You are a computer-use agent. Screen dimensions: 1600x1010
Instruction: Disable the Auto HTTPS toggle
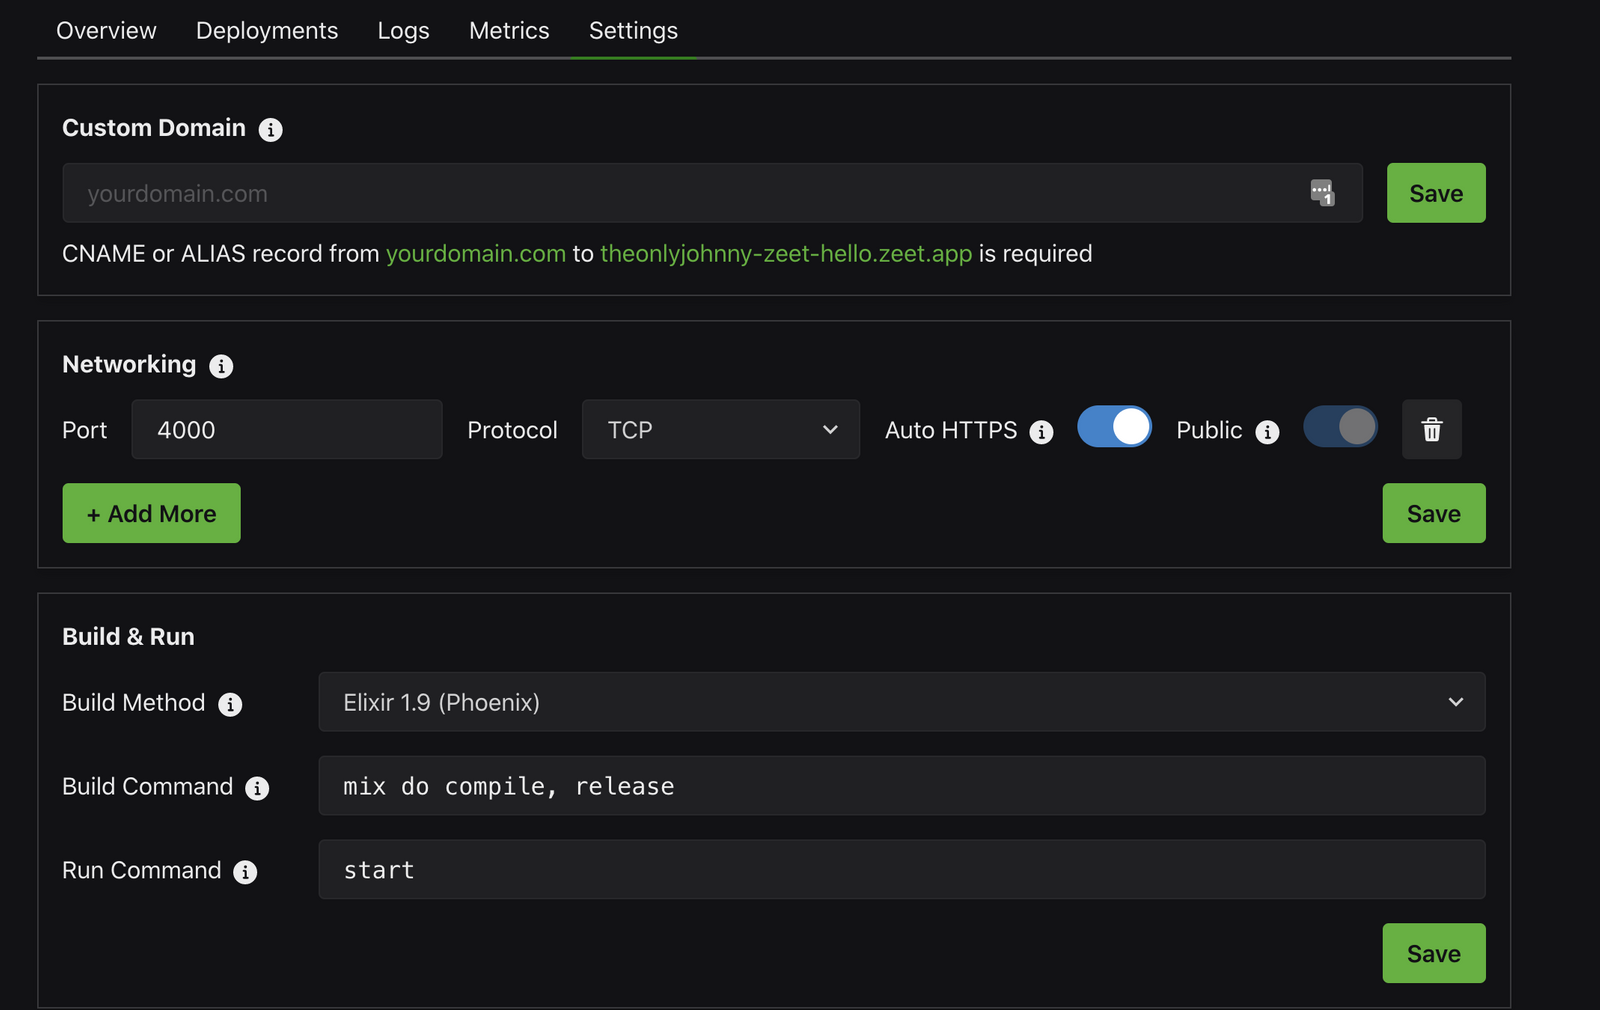1114,427
